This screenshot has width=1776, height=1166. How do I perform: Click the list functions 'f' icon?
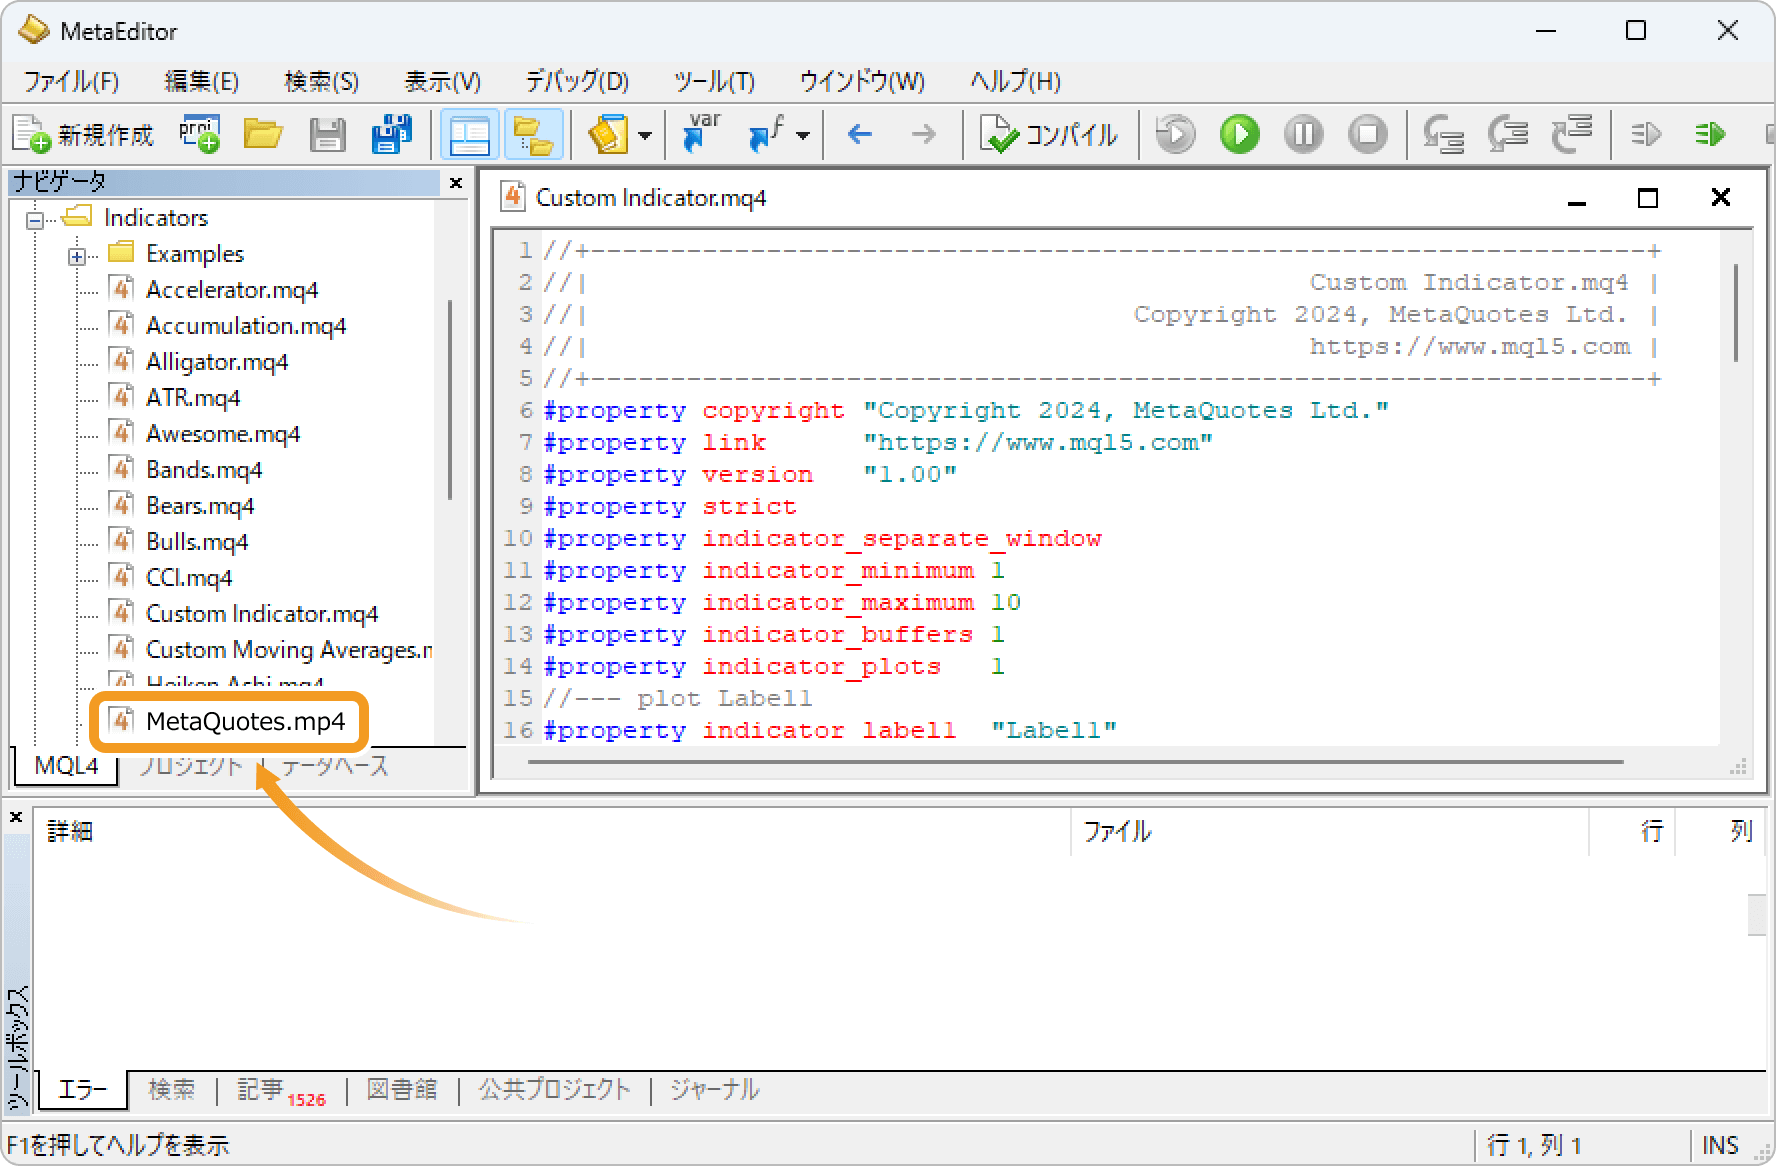click(x=766, y=134)
